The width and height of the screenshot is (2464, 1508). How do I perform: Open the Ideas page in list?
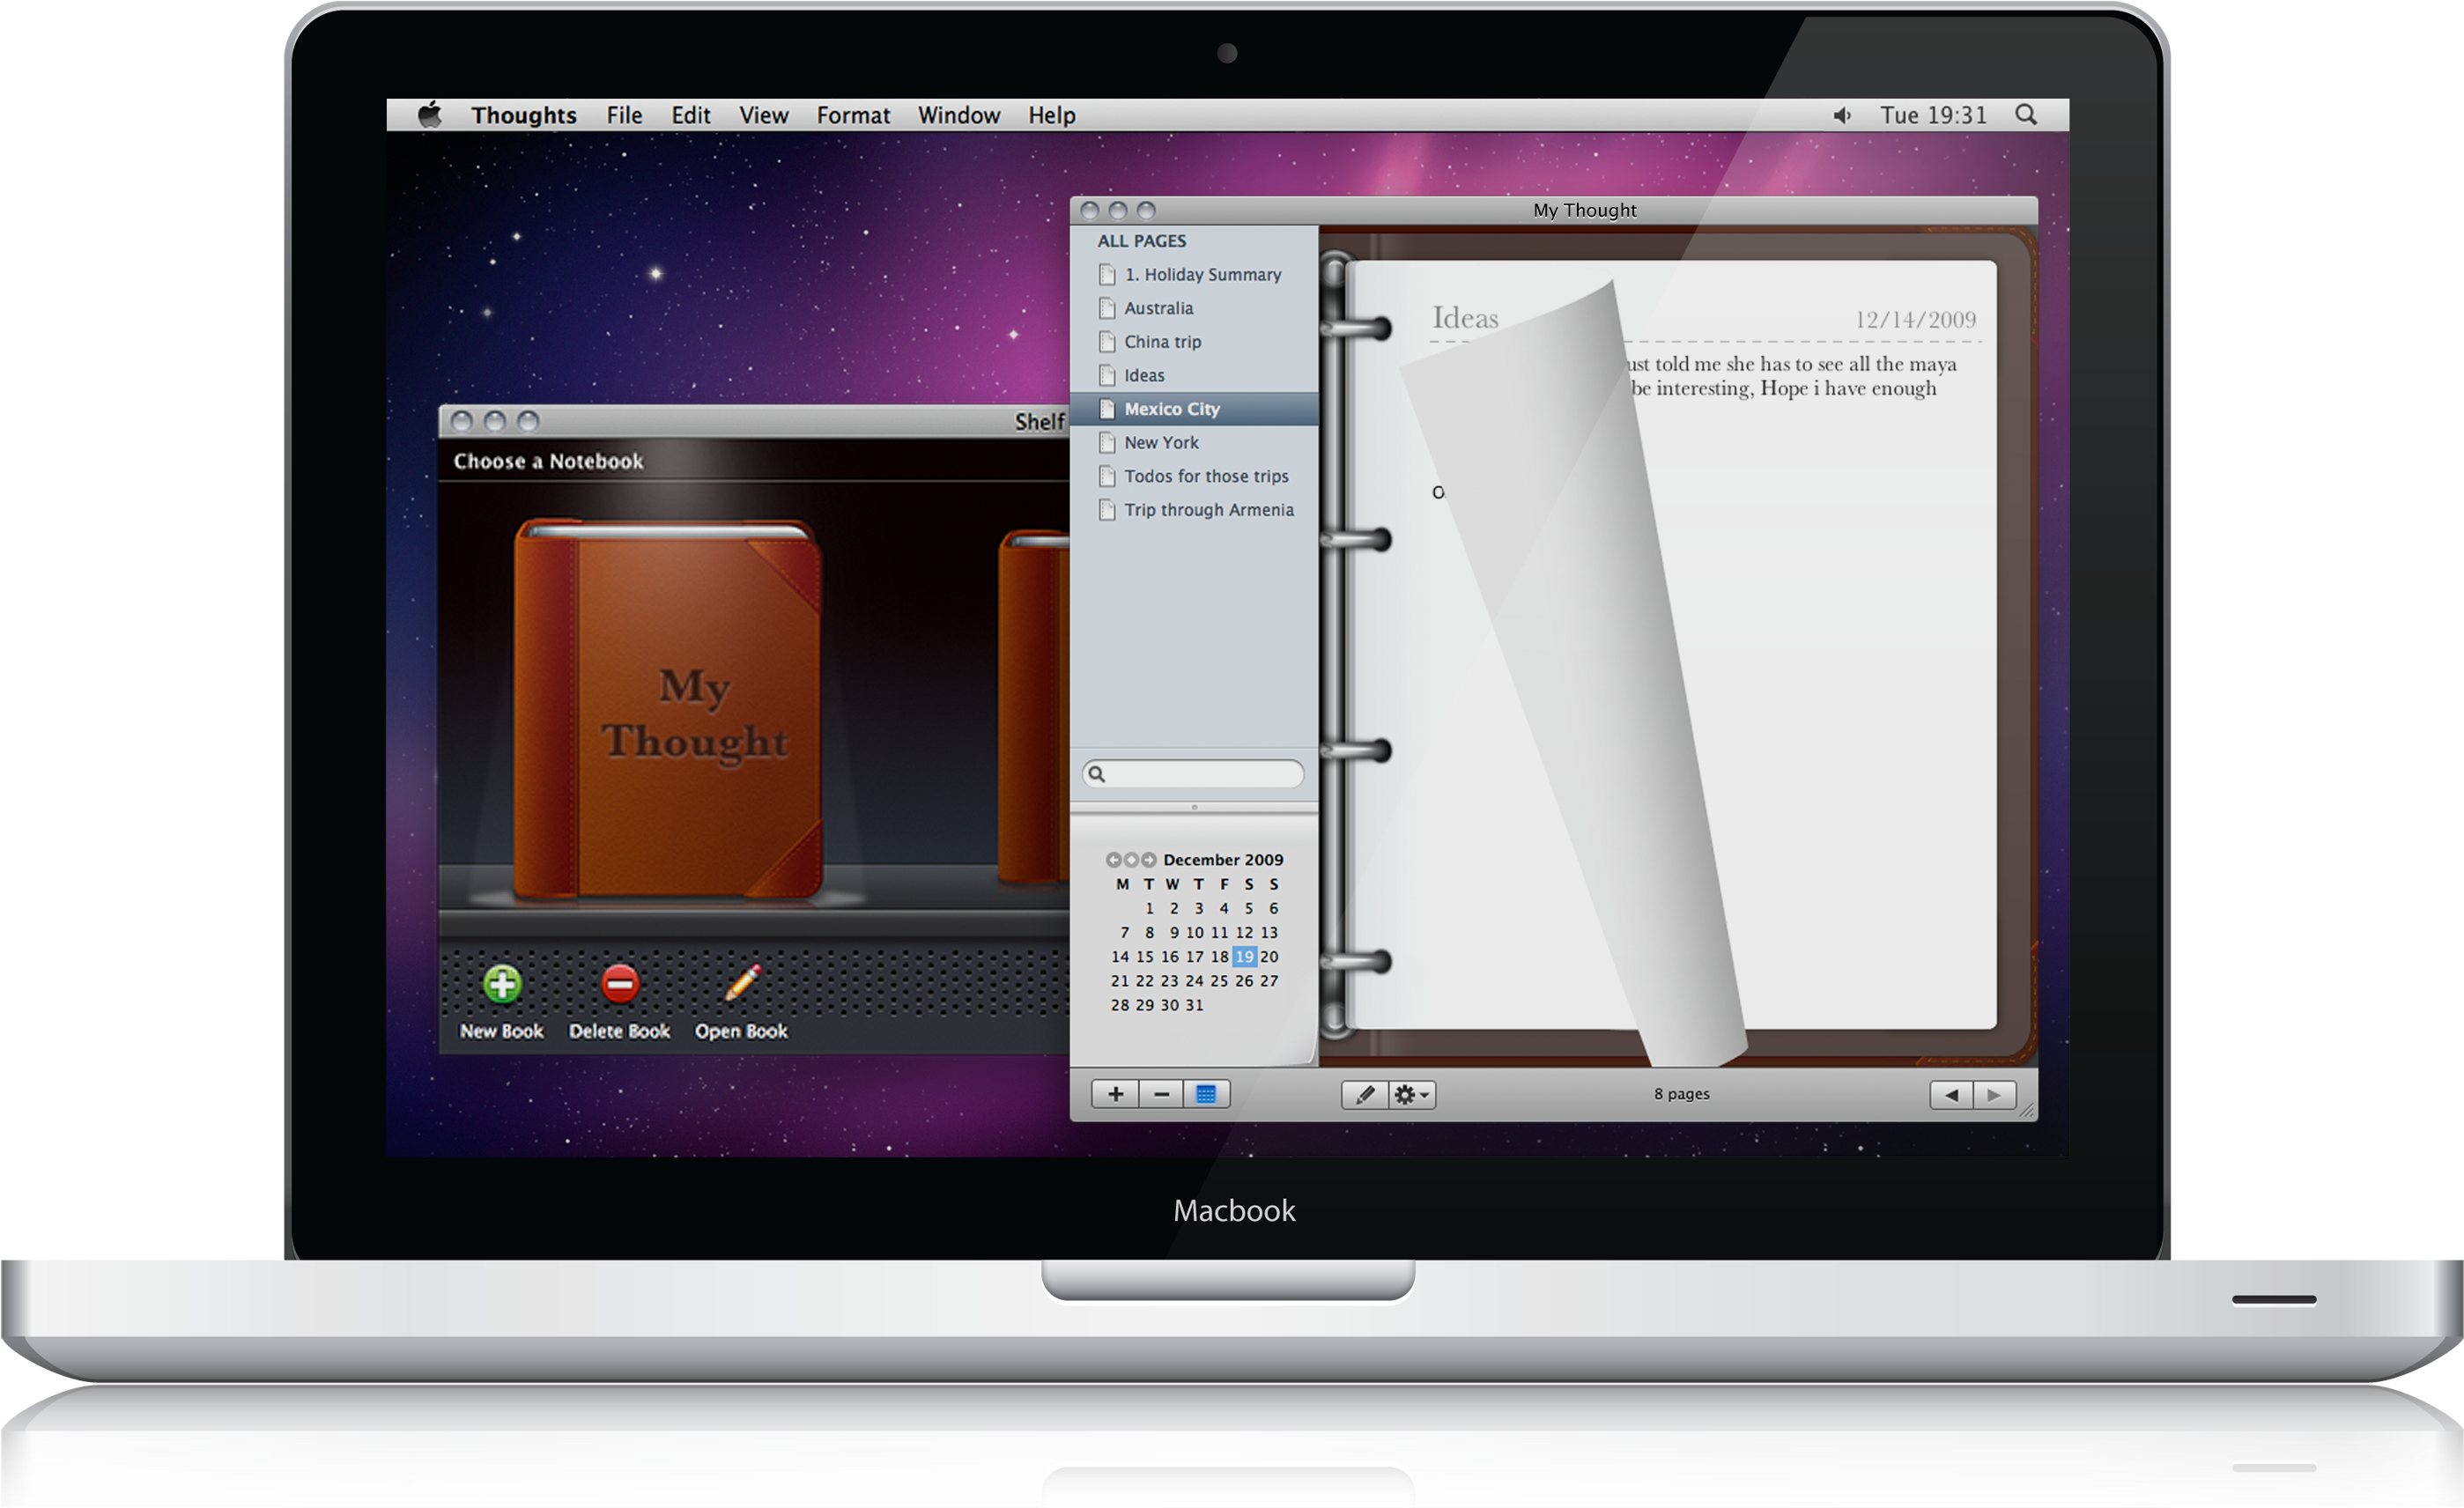point(1194,376)
